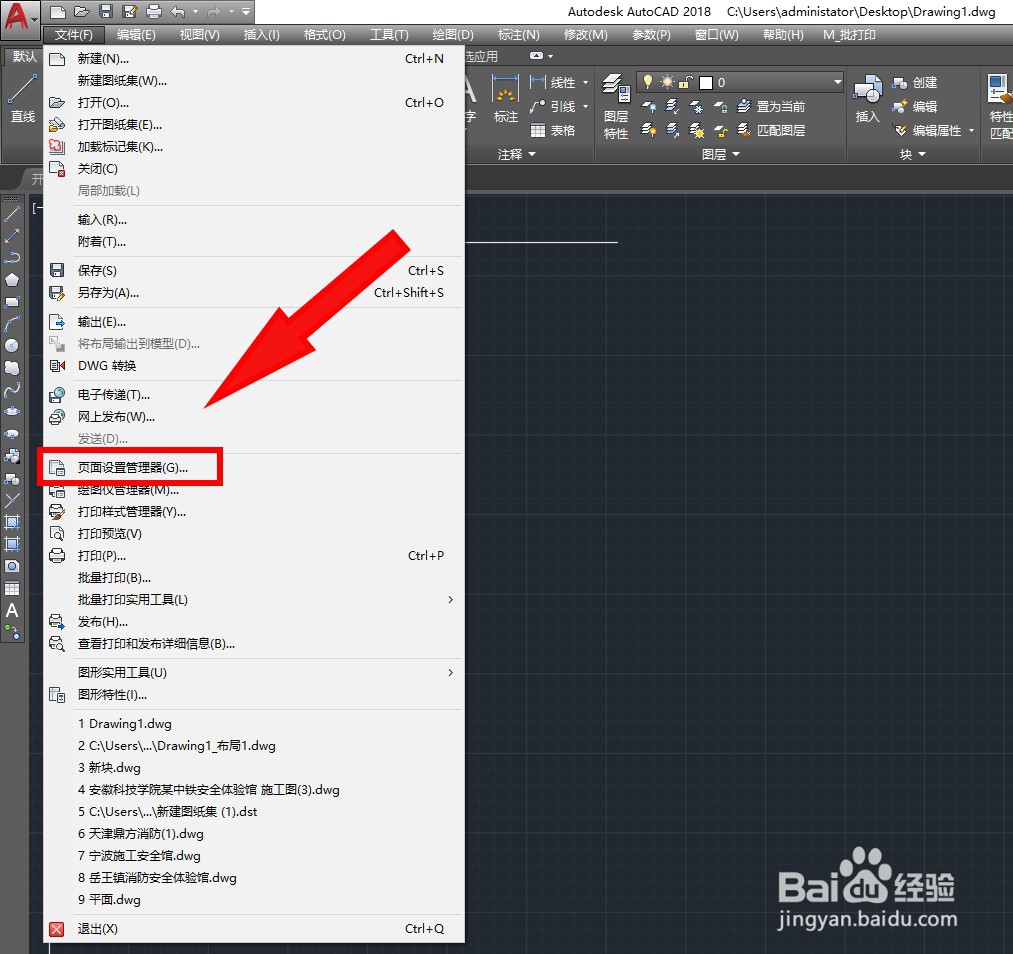This screenshot has height=954, width=1013.
Task: Expand the Annotation (注释) panel
Action: click(517, 154)
